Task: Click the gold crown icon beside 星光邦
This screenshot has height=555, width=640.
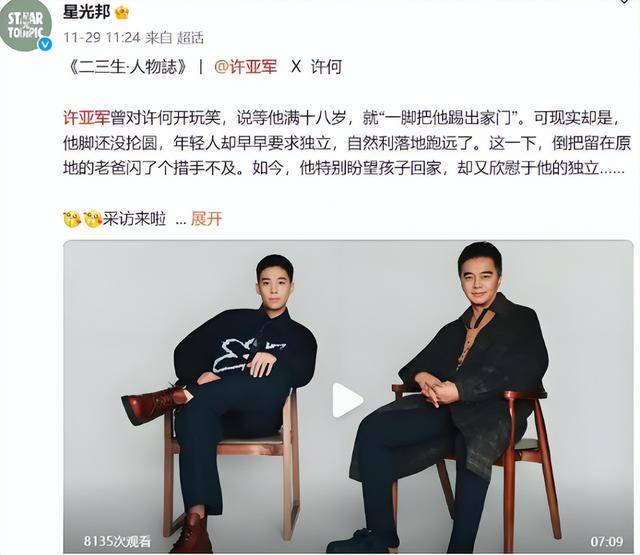Action: click(122, 13)
